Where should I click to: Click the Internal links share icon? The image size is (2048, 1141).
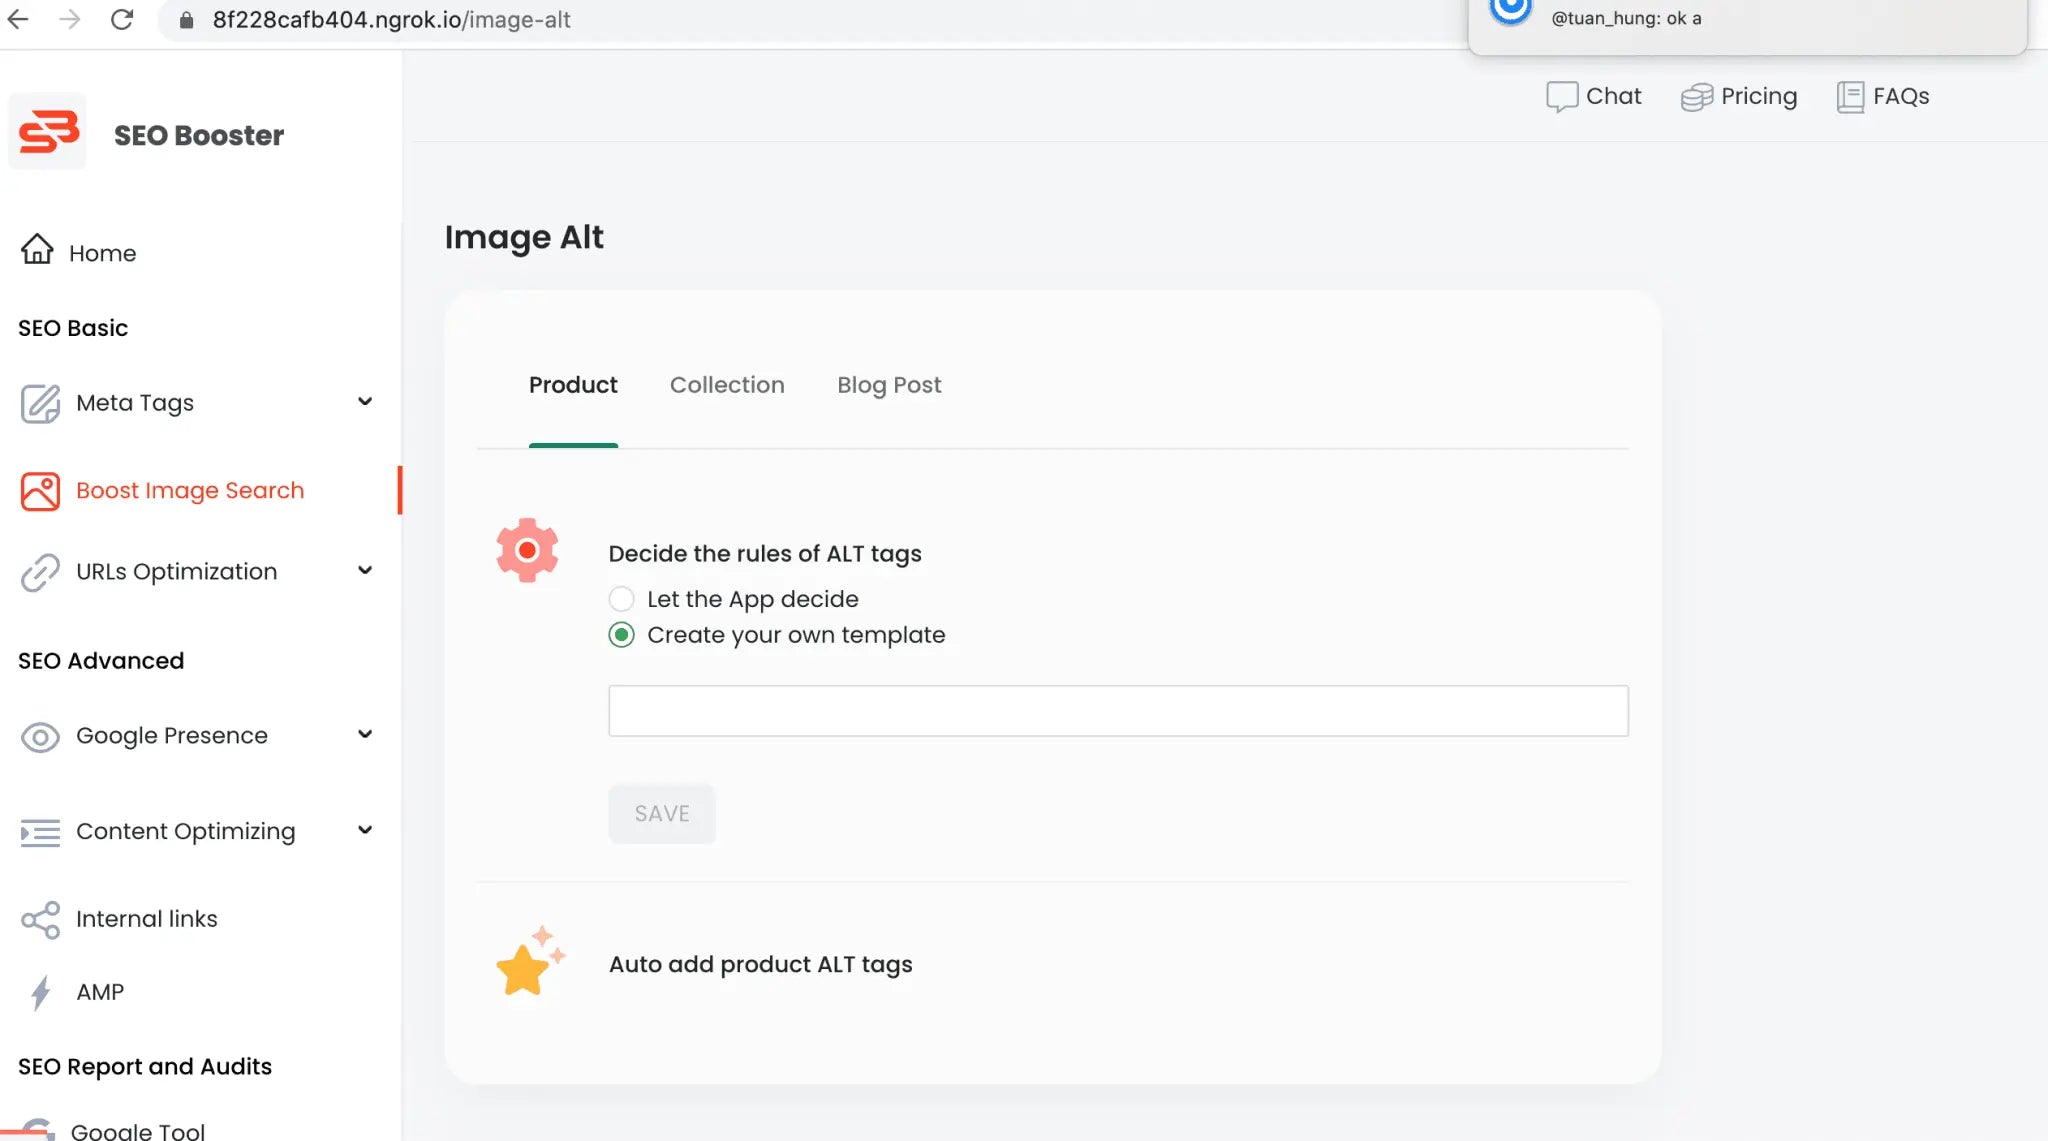point(40,920)
